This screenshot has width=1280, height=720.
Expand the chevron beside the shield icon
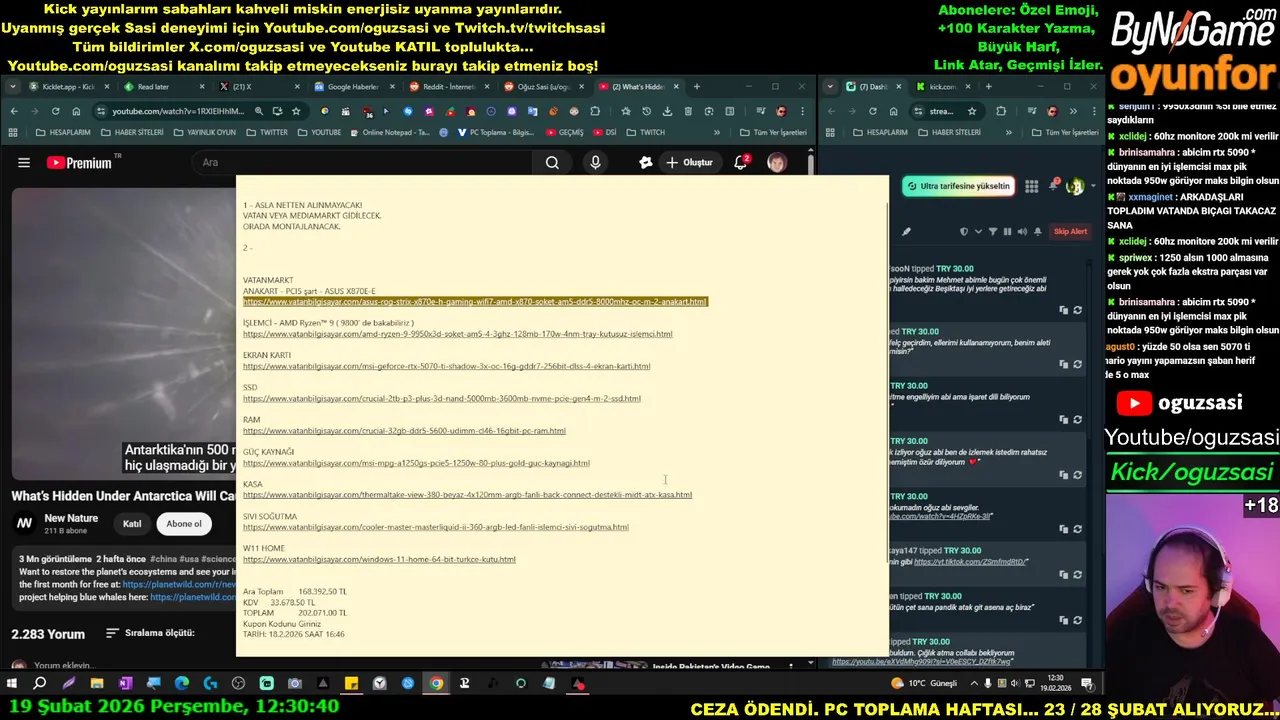[976, 232]
